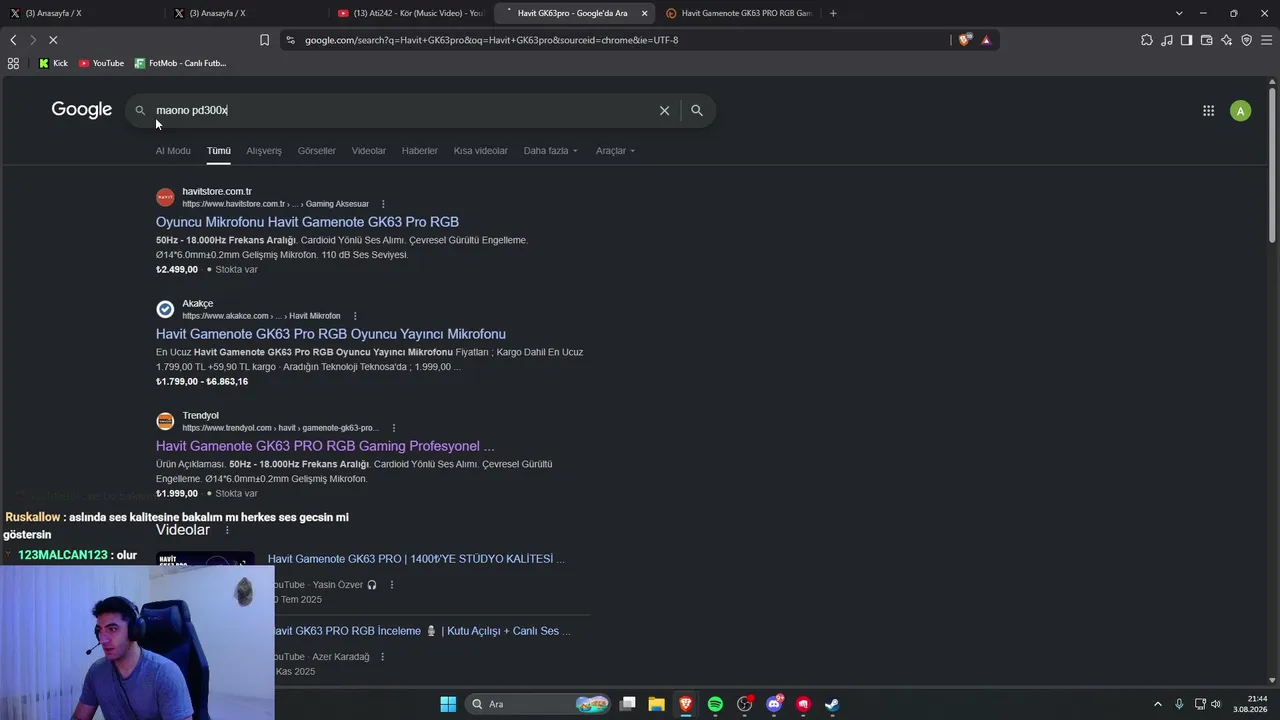The width and height of the screenshot is (1280, 720).
Task: Open Brave Rewards triangle icon
Action: pos(986,40)
